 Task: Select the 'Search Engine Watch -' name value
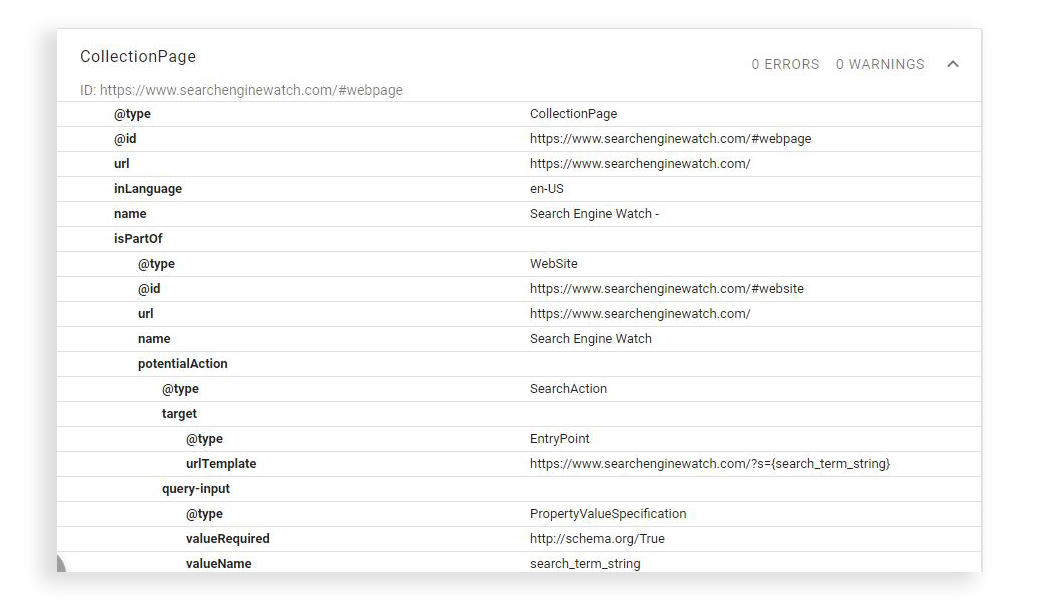point(594,213)
